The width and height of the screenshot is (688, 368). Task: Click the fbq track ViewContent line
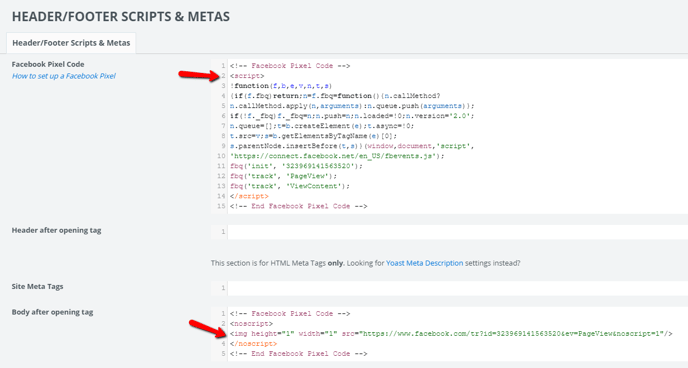click(290, 186)
